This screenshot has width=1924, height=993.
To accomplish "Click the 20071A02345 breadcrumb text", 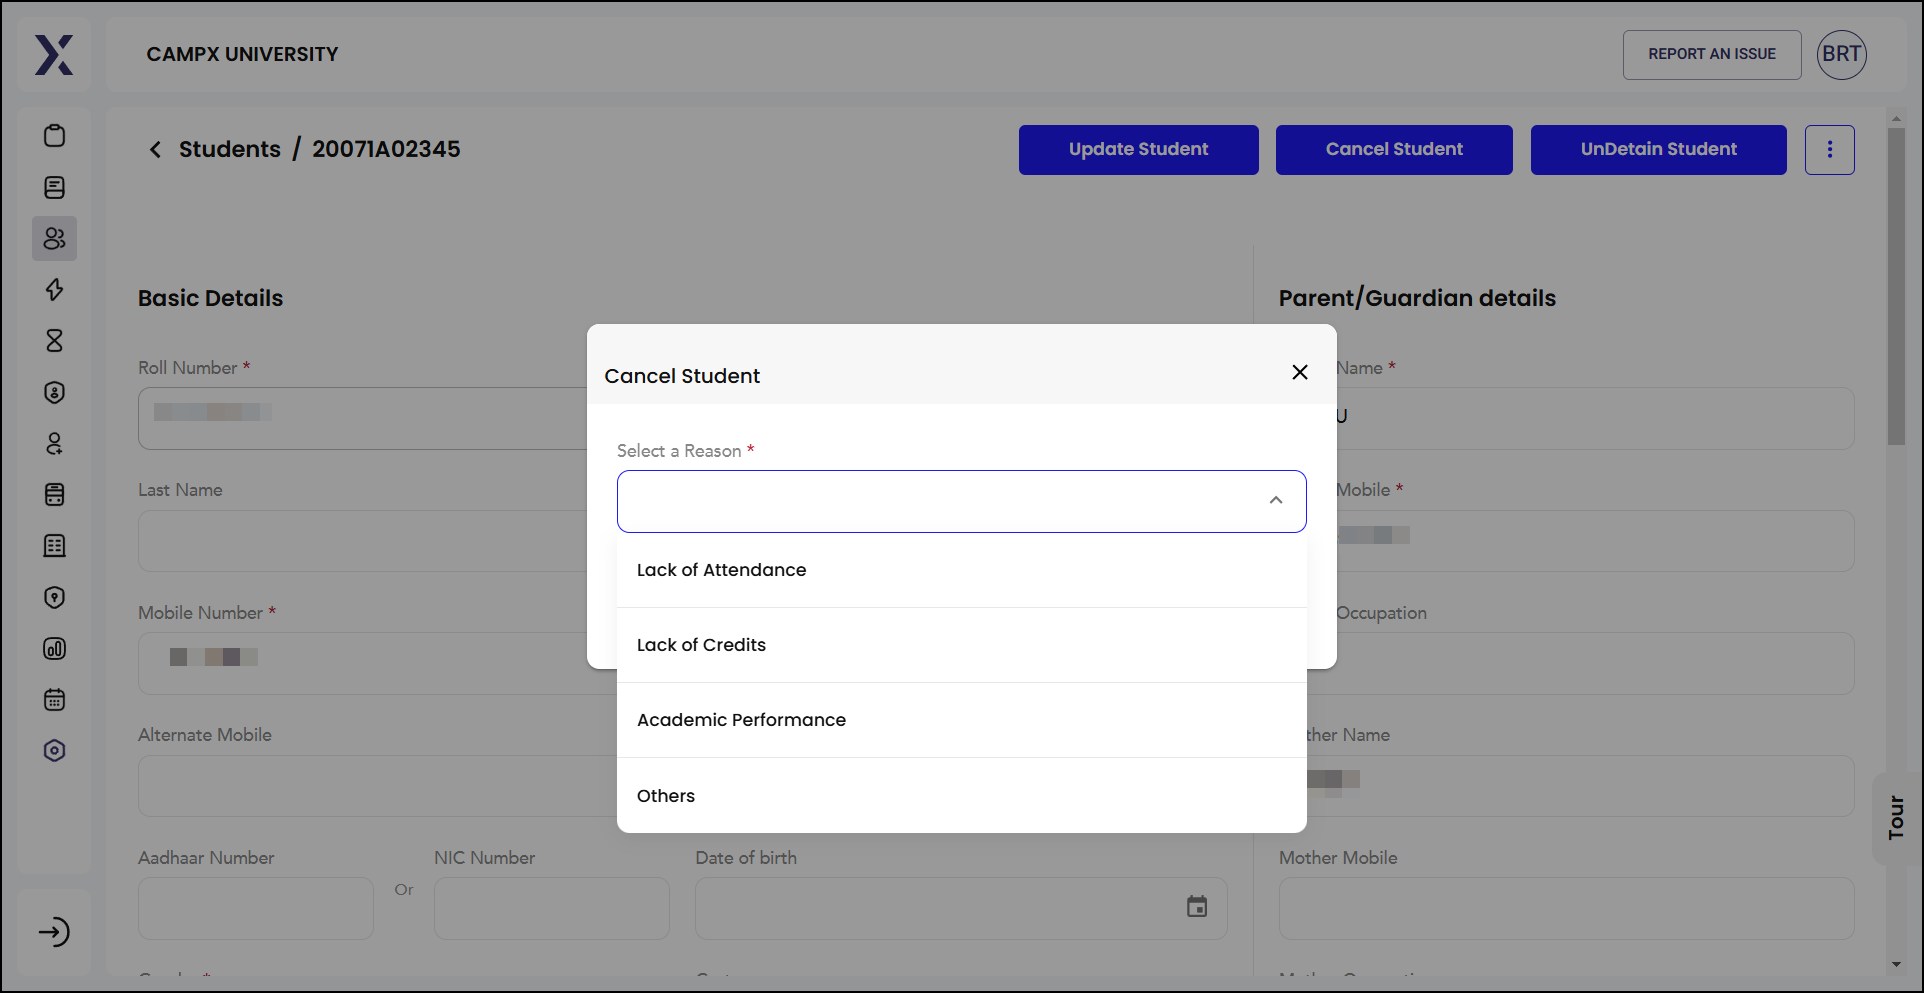I will (386, 149).
